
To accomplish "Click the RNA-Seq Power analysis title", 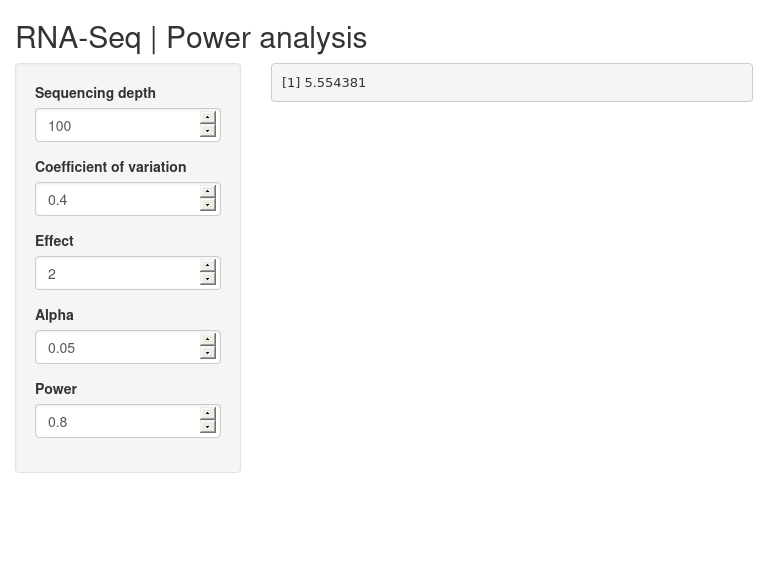I will point(191,38).
